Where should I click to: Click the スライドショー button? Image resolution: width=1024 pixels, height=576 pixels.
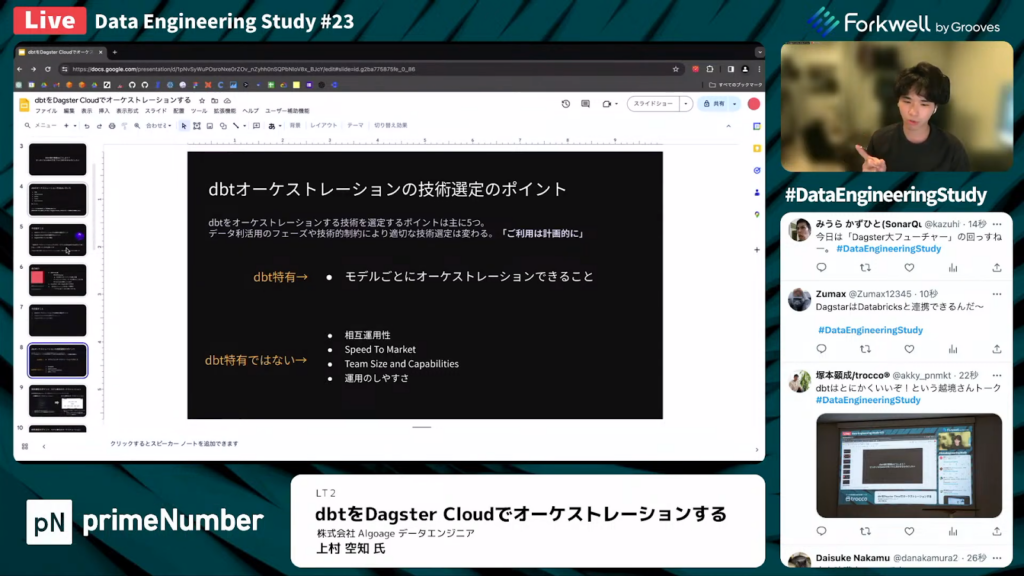coord(653,104)
